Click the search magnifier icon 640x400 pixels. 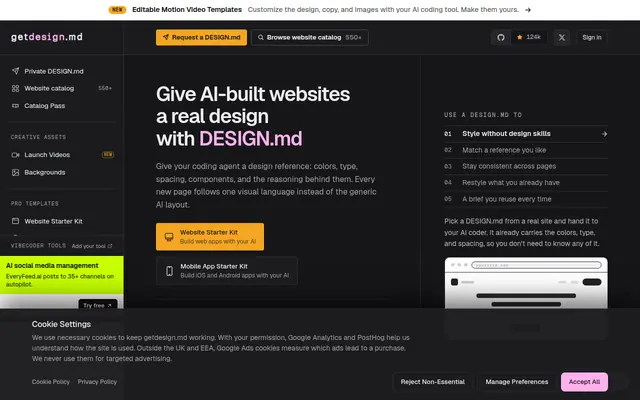tap(260, 38)
